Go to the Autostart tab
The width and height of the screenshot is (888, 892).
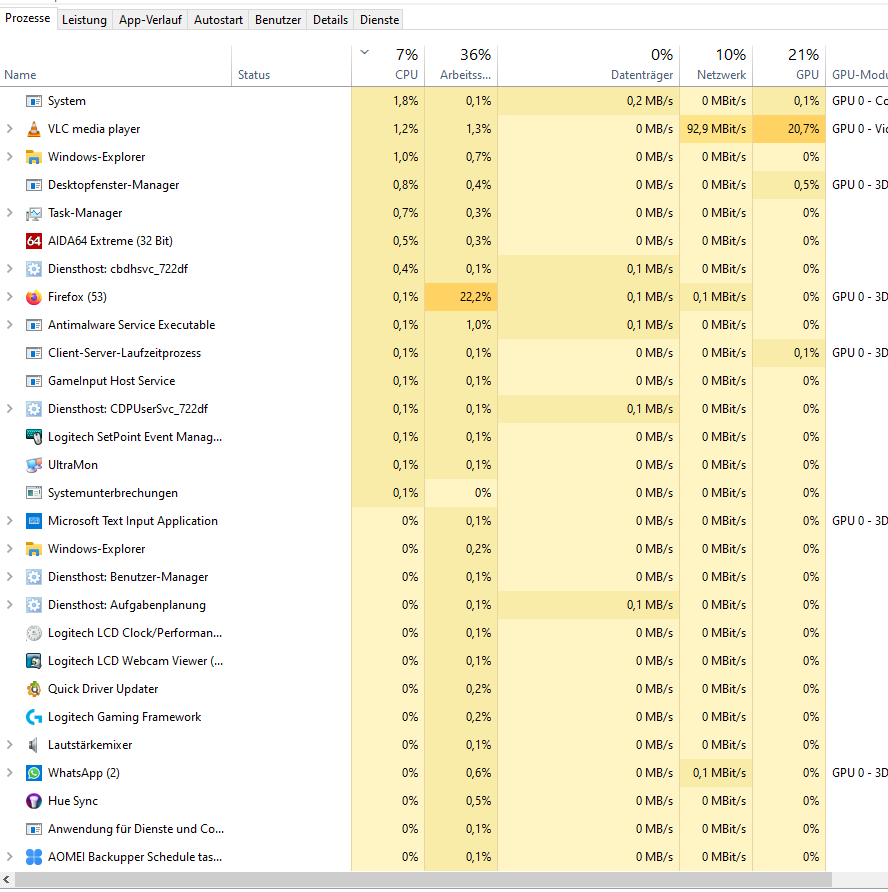218,20
